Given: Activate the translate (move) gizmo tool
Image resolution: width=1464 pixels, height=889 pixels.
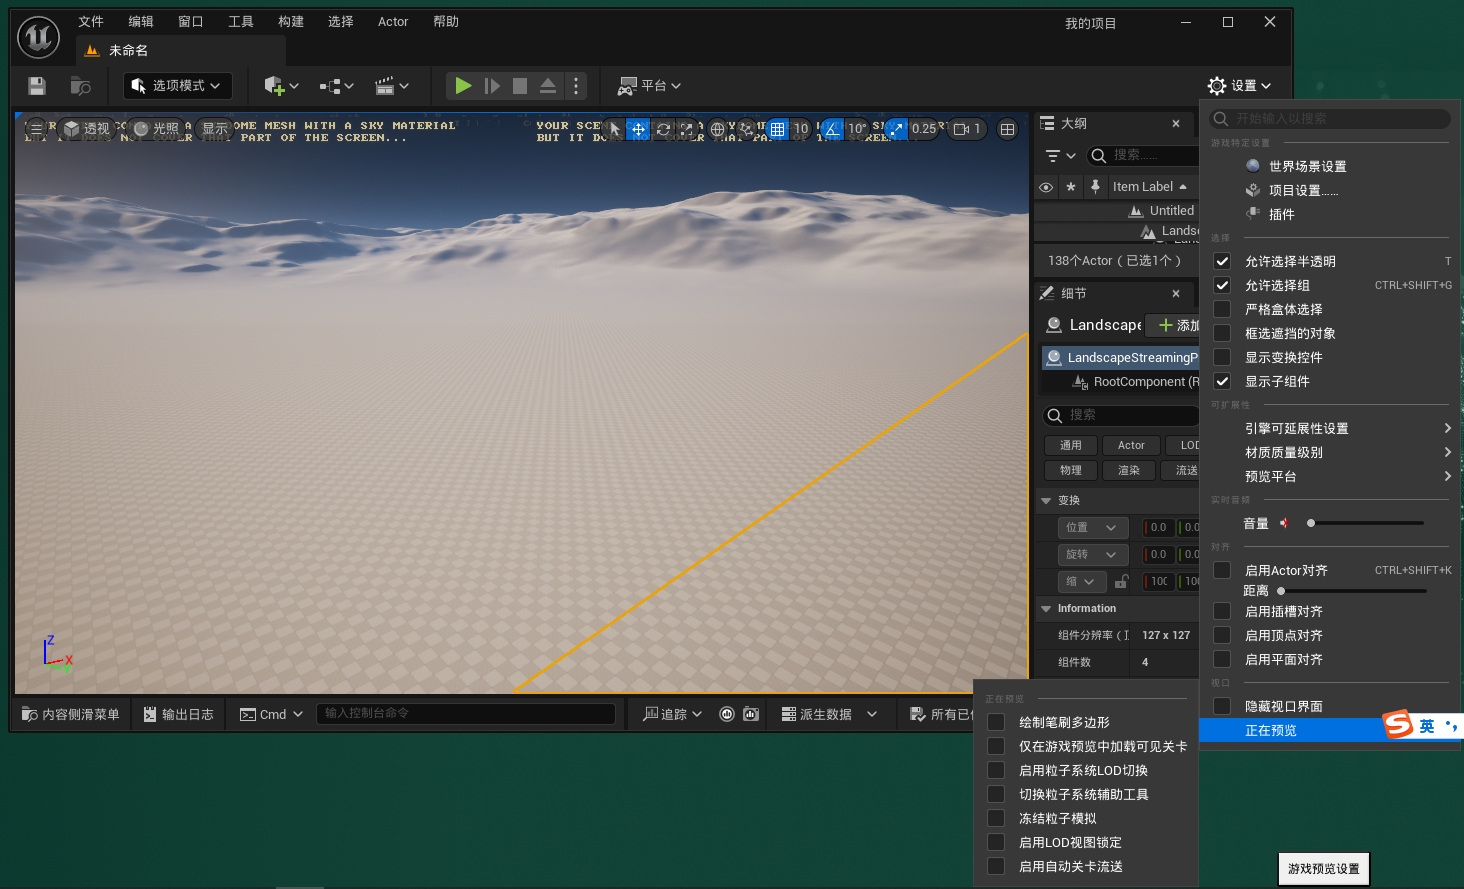Looking at the screenshot, I should pos(638,129).
